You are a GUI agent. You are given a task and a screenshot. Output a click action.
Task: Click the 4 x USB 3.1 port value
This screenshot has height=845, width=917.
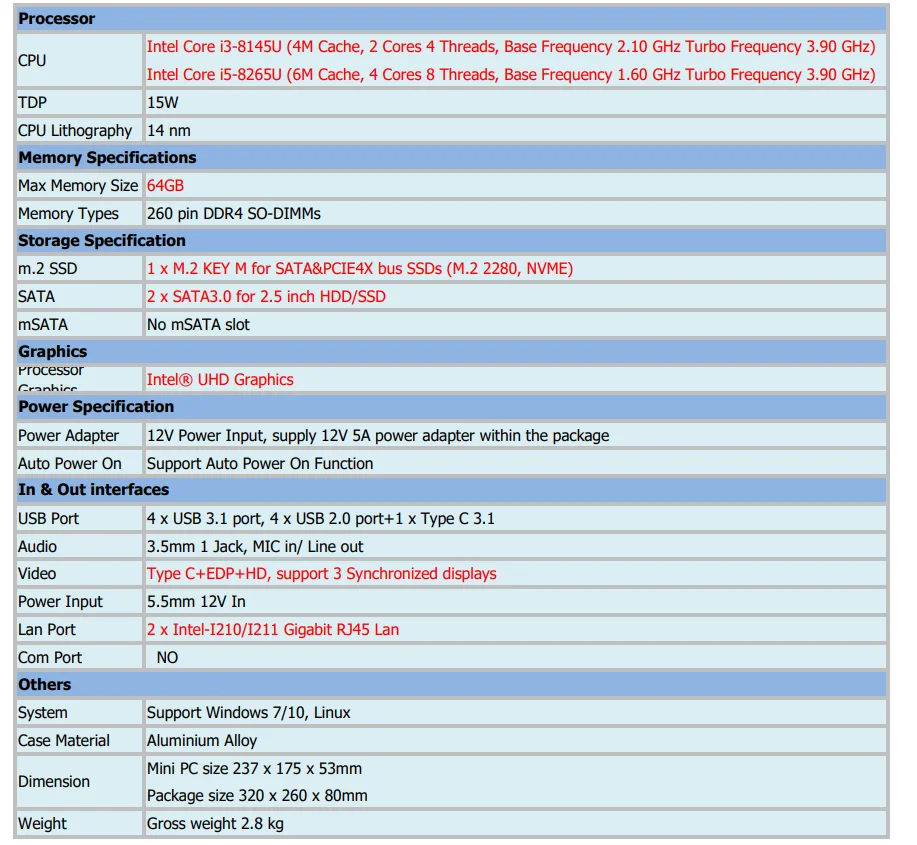click(320, 519)
